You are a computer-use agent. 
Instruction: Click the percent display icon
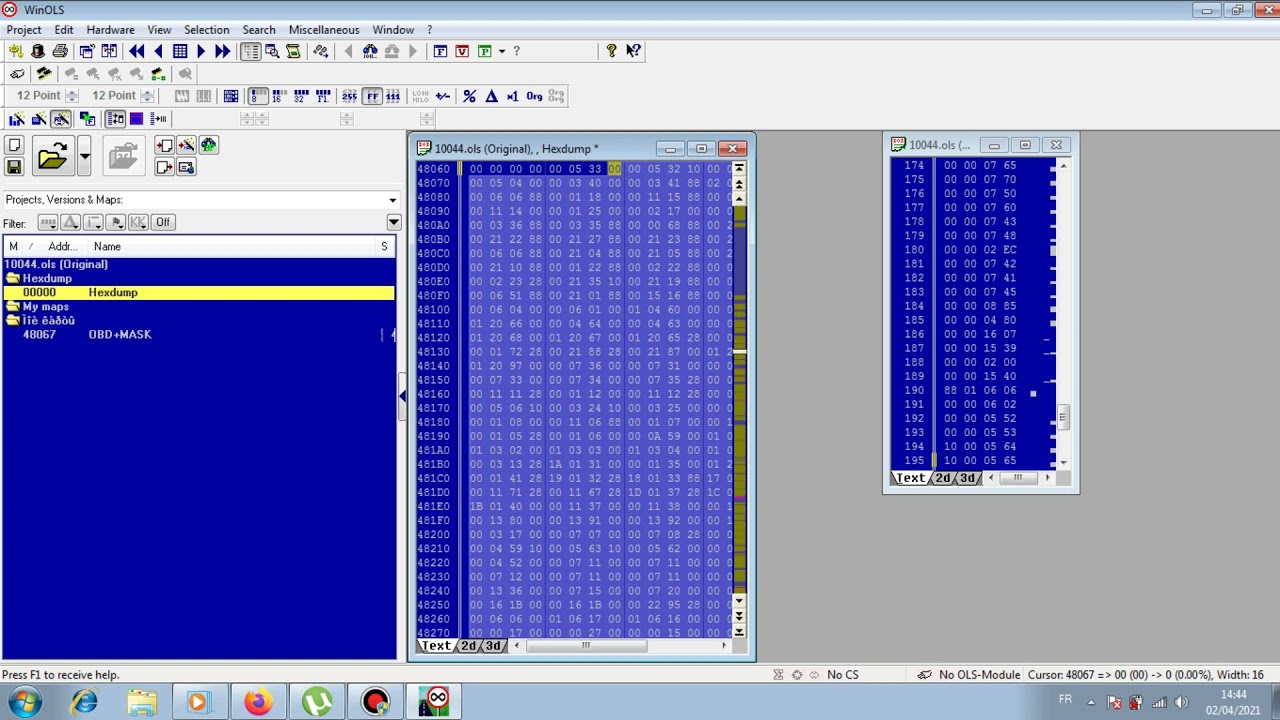469,96
